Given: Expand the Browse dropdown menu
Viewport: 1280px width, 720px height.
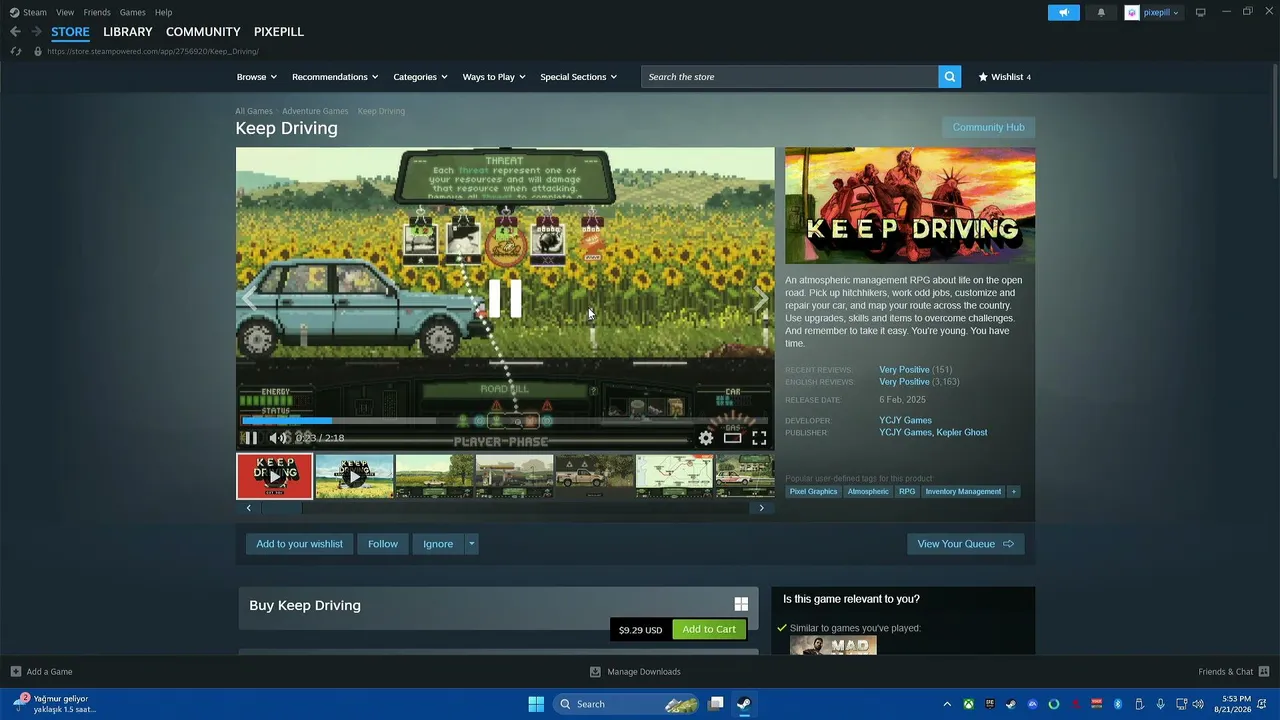Looking at the screenshot, I should [256, 77].
